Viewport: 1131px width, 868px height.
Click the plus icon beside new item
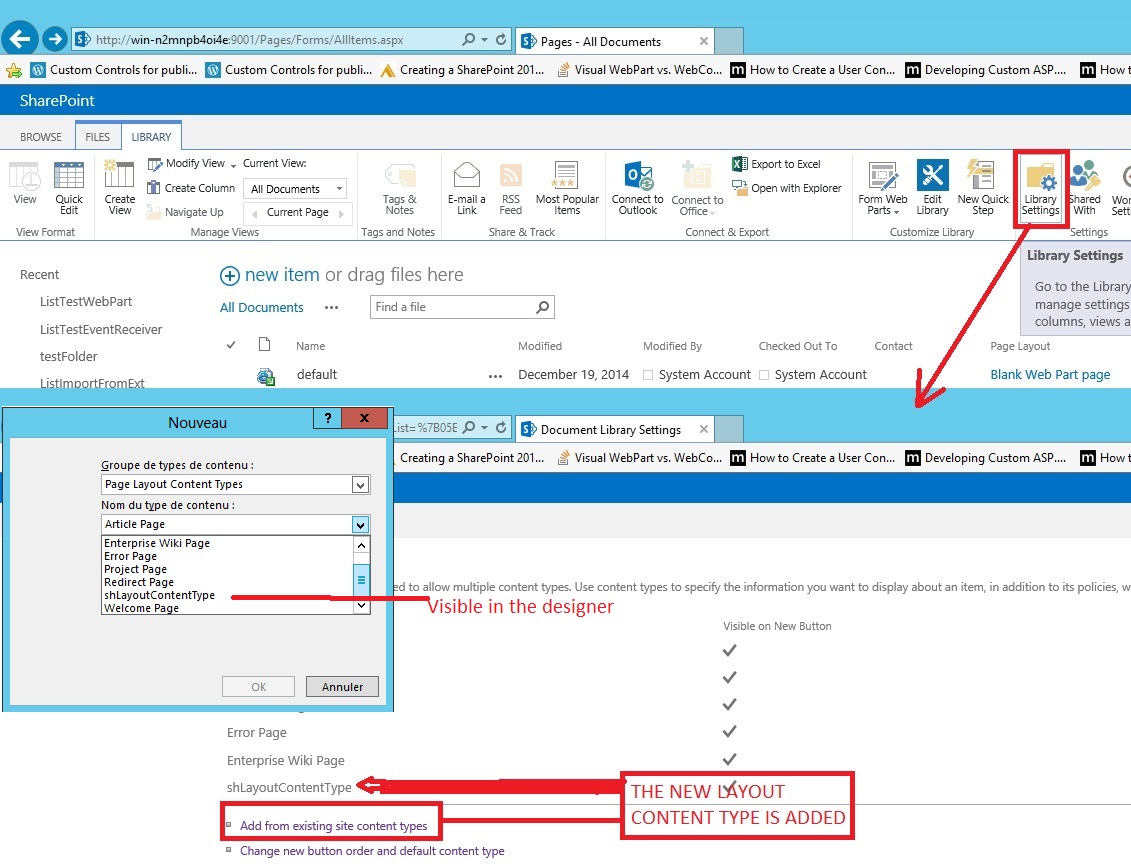(229, 276)
